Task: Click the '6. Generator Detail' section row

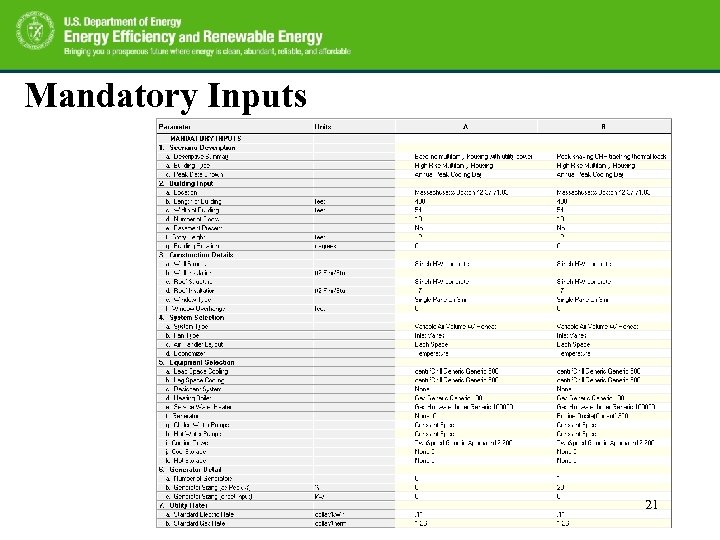Action: [x=413, y=470]
